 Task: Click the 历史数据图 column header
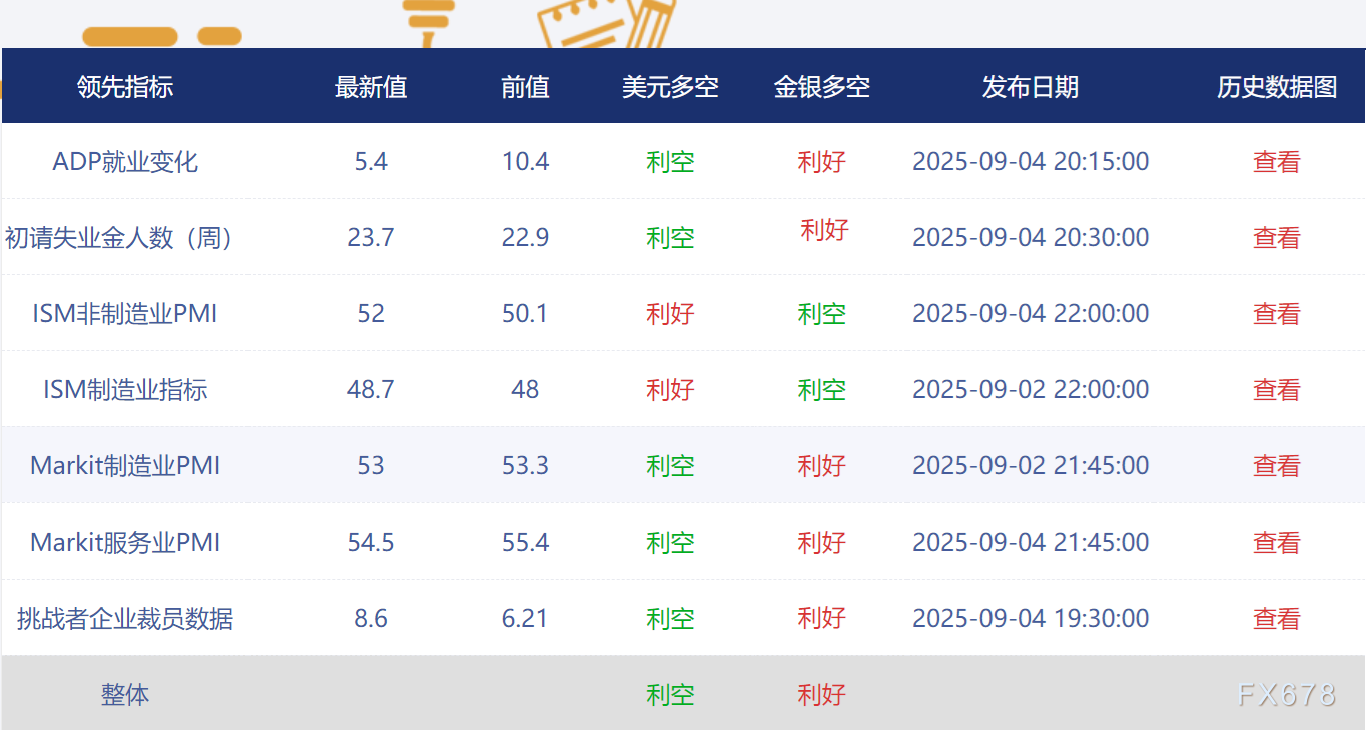coord(1277,87)
